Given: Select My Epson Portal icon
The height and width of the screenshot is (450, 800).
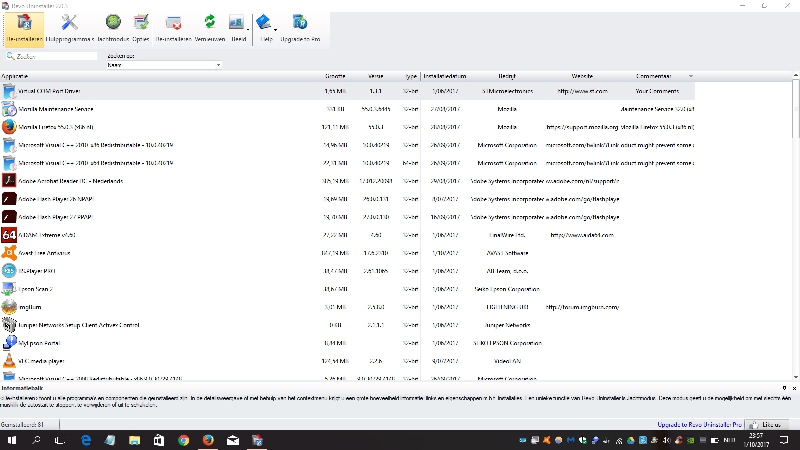Looking at the screenshot, I should (x=9, y=342).
